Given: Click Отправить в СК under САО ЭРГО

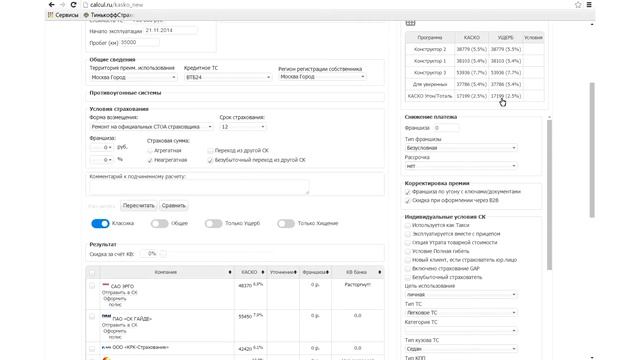Looking at the screenshot, I should coord(120,293).
